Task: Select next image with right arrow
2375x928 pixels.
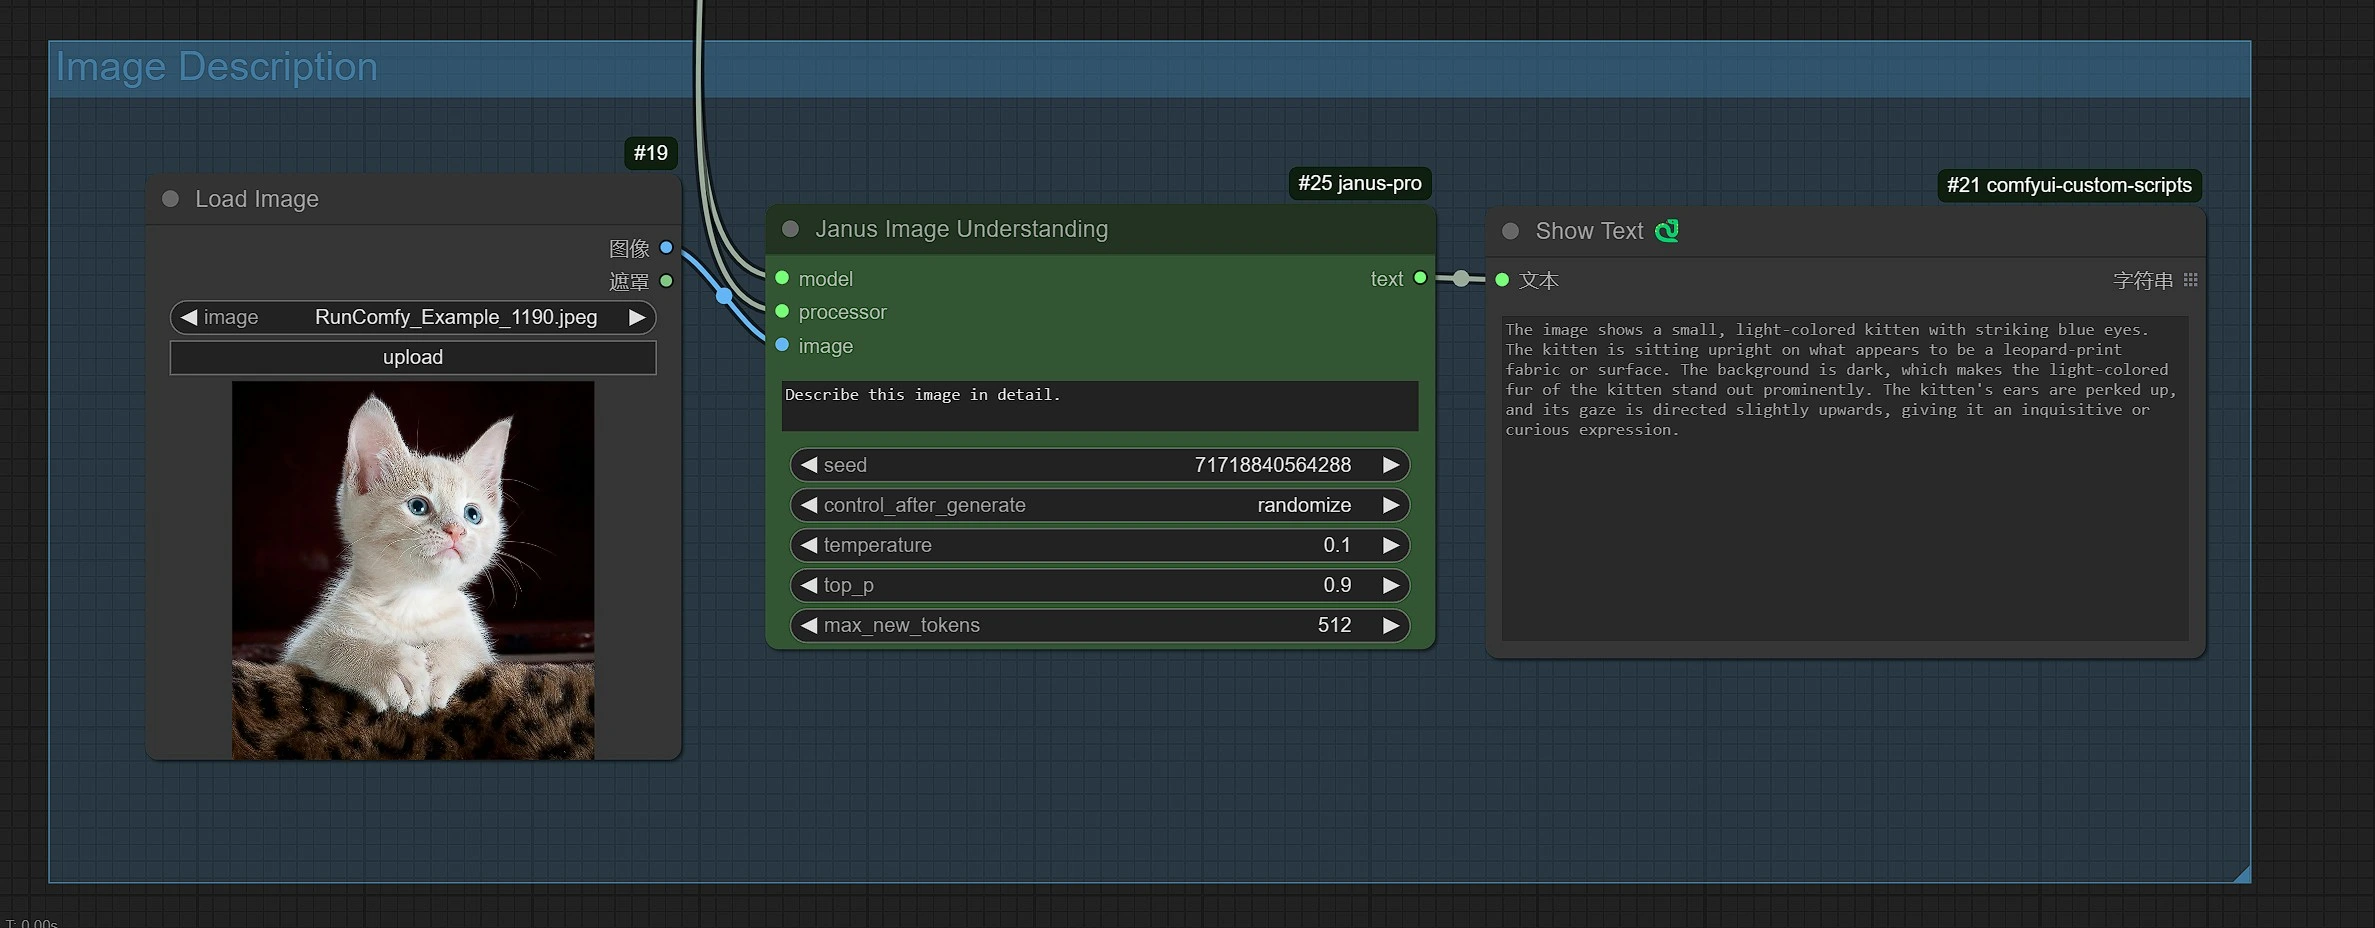Action: coord(636,317)
